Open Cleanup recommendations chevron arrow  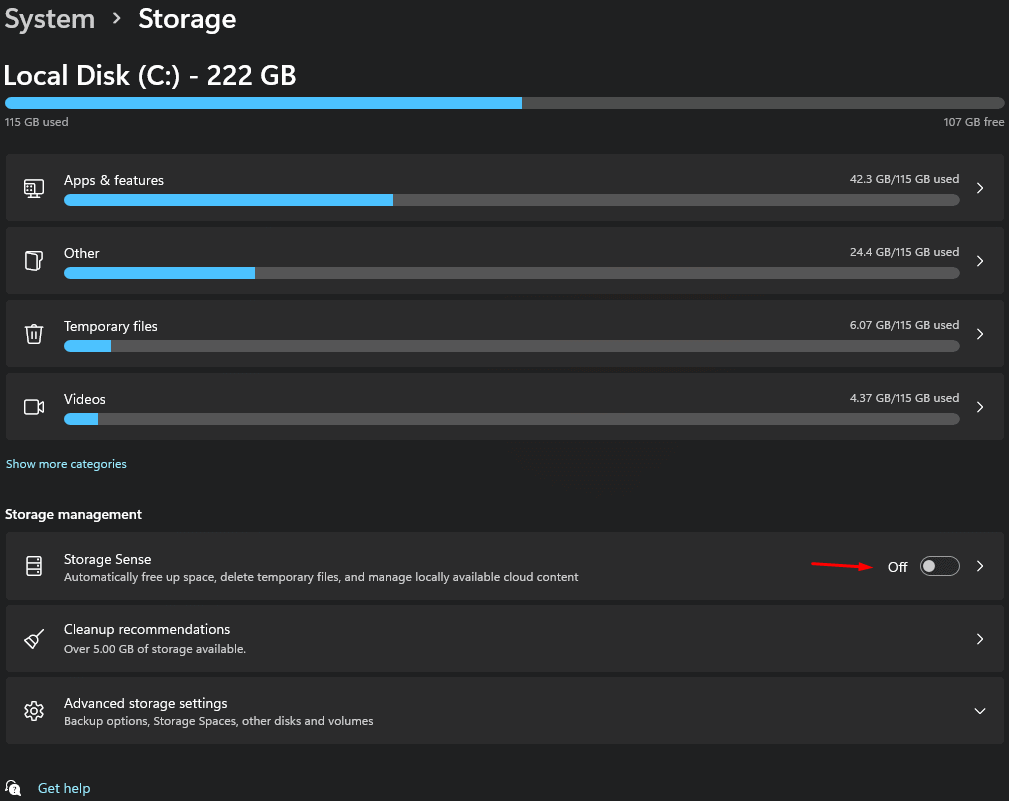(x=980, y=639)
